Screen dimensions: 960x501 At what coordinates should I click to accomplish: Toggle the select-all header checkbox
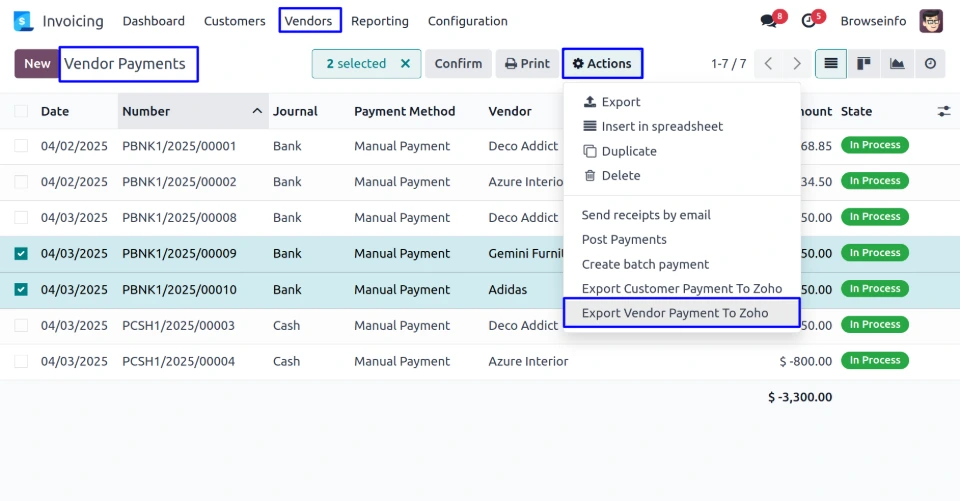coord(21,111)
